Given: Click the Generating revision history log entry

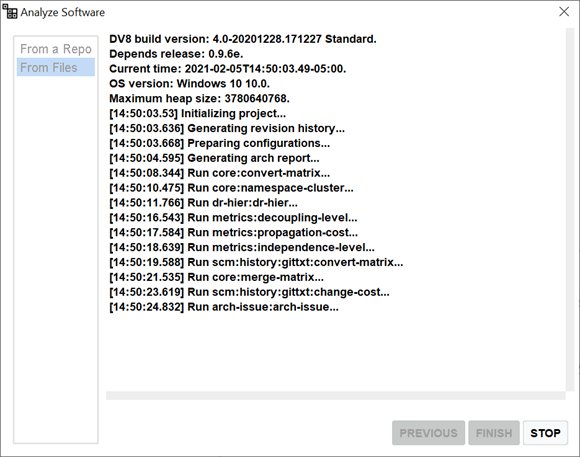Looking at the screenshot, I should click(x=227, y=128).
